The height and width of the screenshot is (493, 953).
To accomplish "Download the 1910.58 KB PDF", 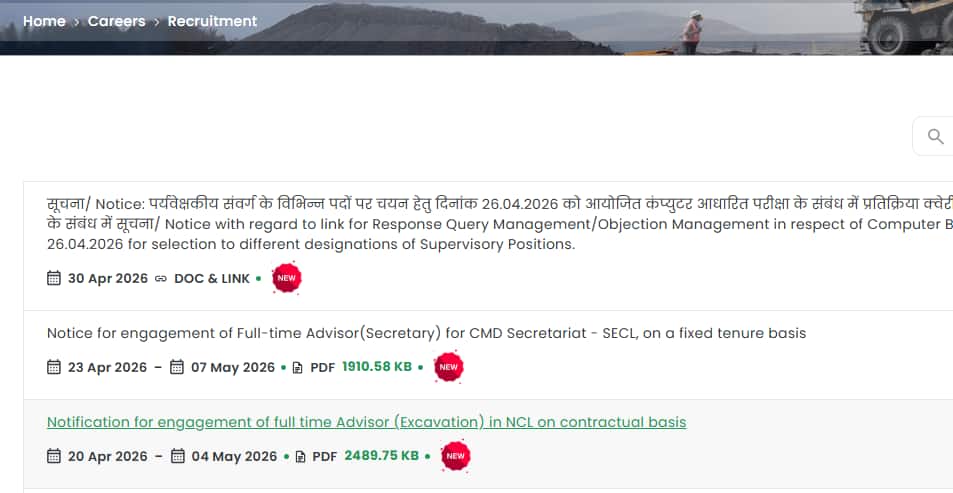I will point(377,367).
